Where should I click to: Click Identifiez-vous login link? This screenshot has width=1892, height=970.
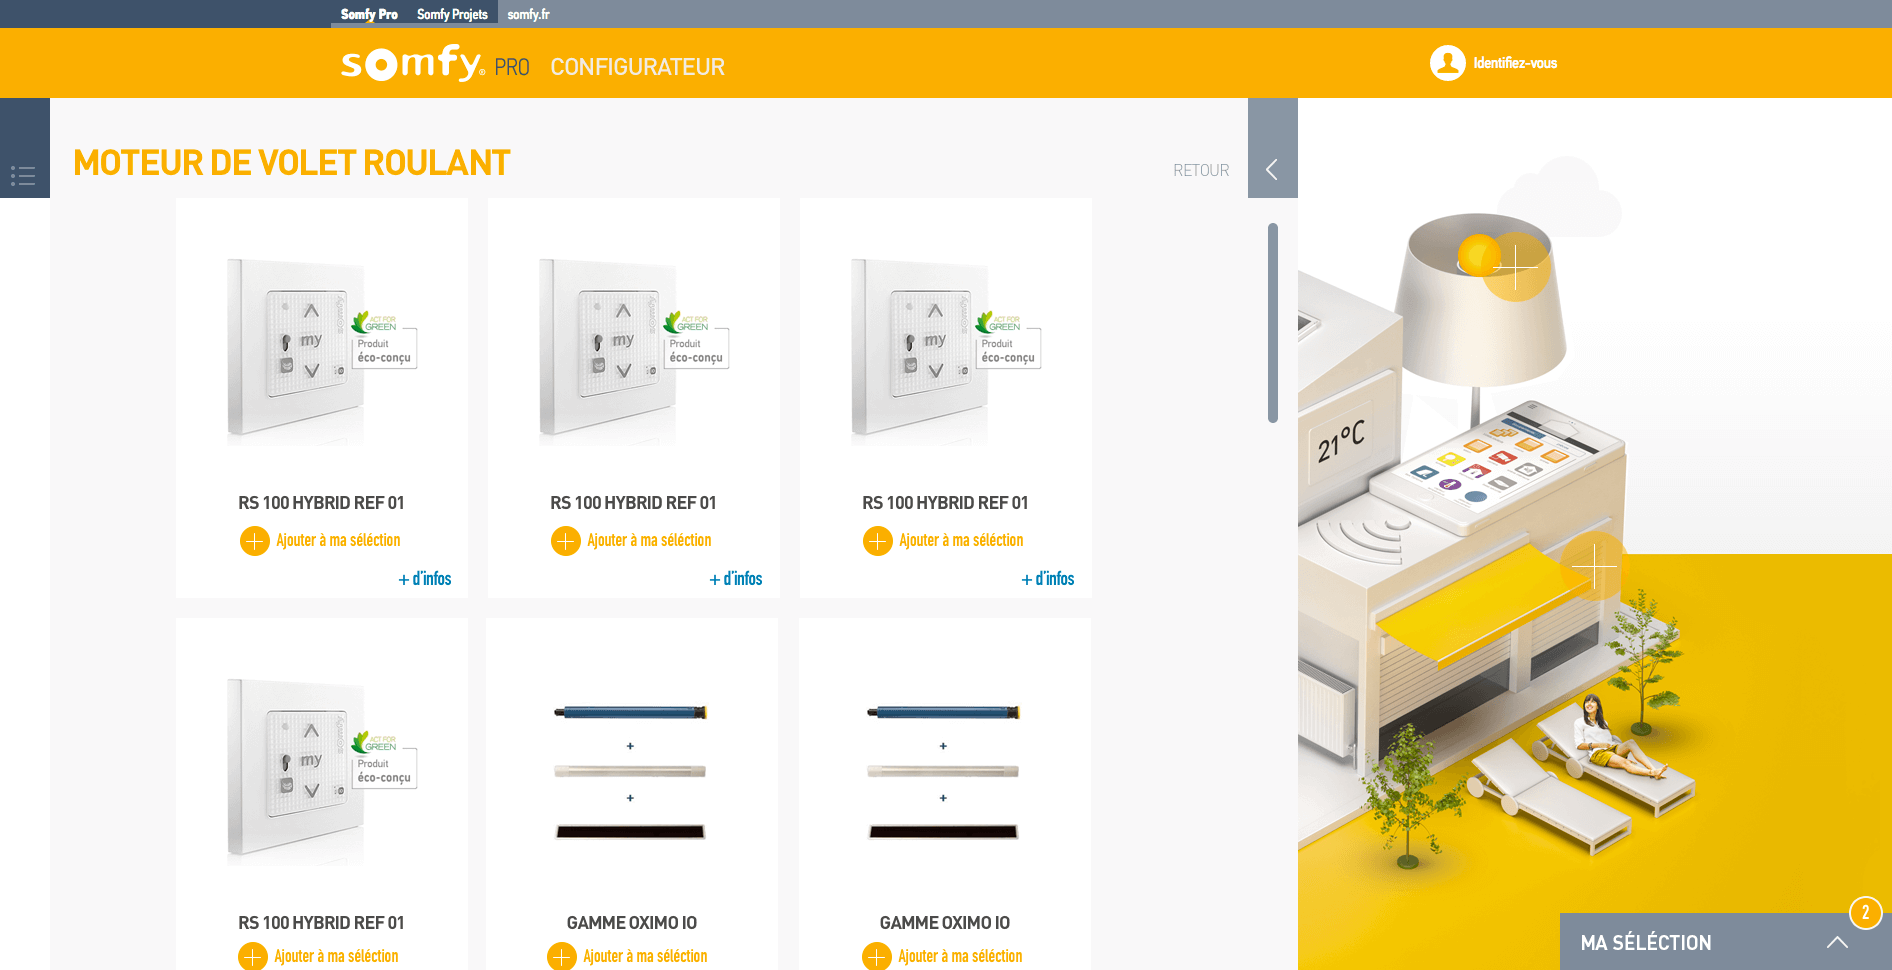coord(1515,63)
